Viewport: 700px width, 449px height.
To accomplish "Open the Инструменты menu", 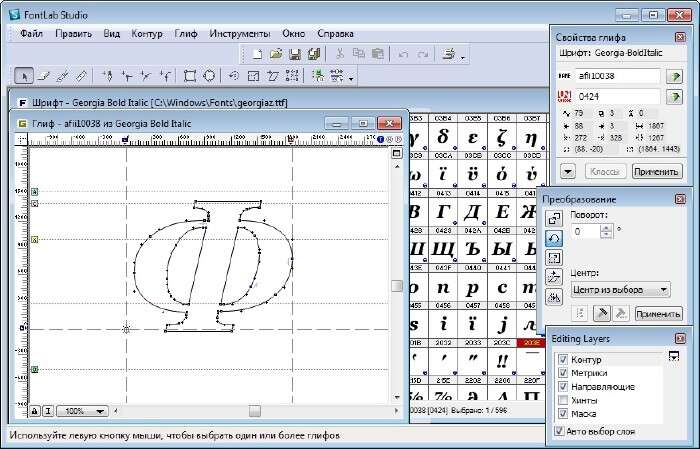I will click(x=240, y=33).
